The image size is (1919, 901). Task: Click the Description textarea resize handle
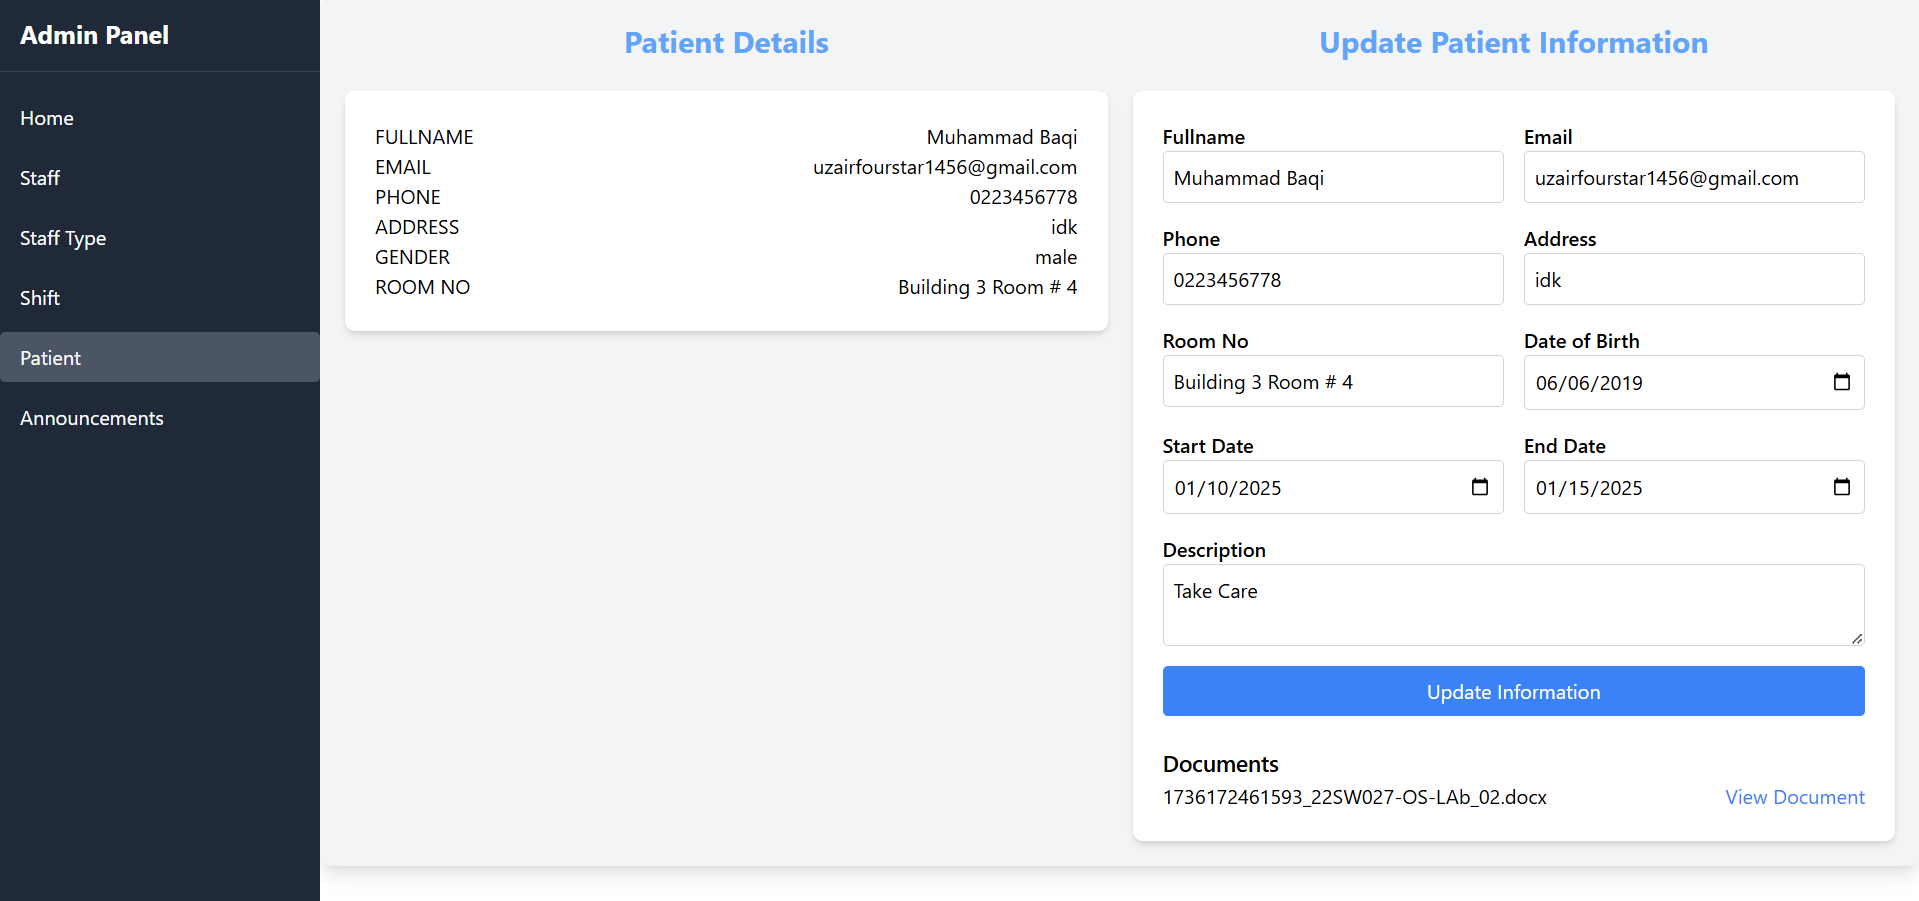[x=1856, y=638]
